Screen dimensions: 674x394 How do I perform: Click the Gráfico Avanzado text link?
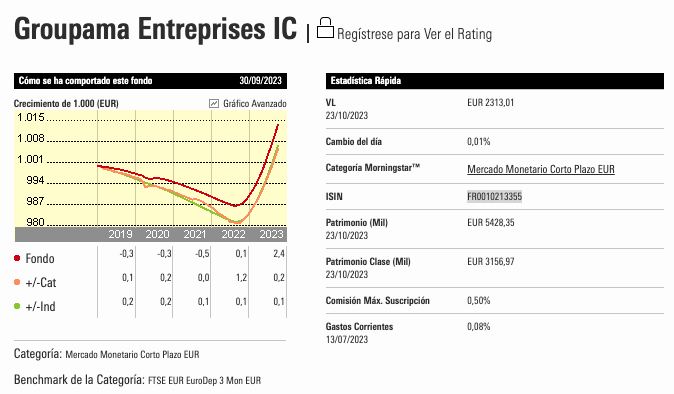pyautogui.click(x=254, y=104)
